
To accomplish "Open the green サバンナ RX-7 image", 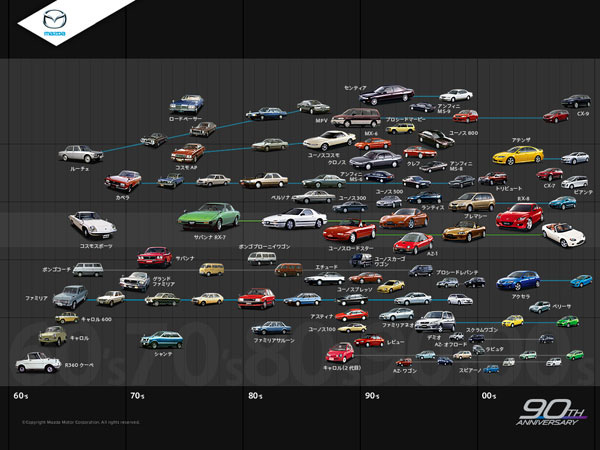I will point(209,217).
